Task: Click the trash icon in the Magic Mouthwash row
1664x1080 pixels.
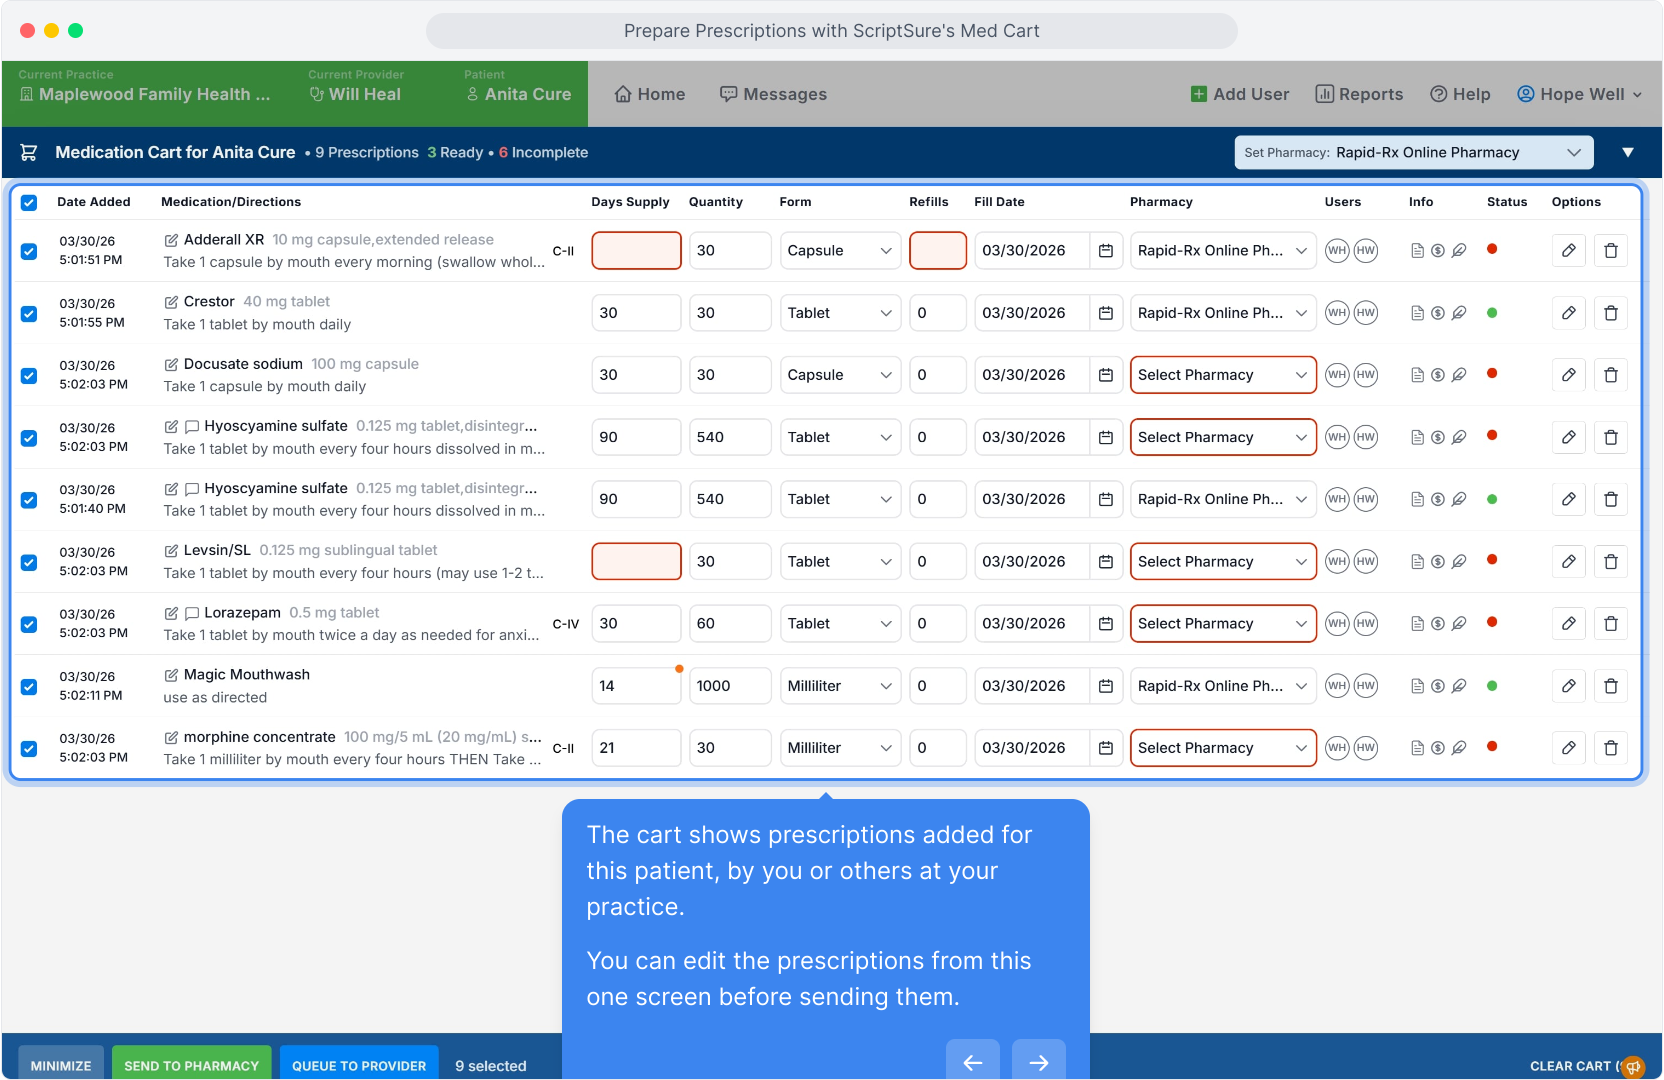Action: coord(1611,686)
